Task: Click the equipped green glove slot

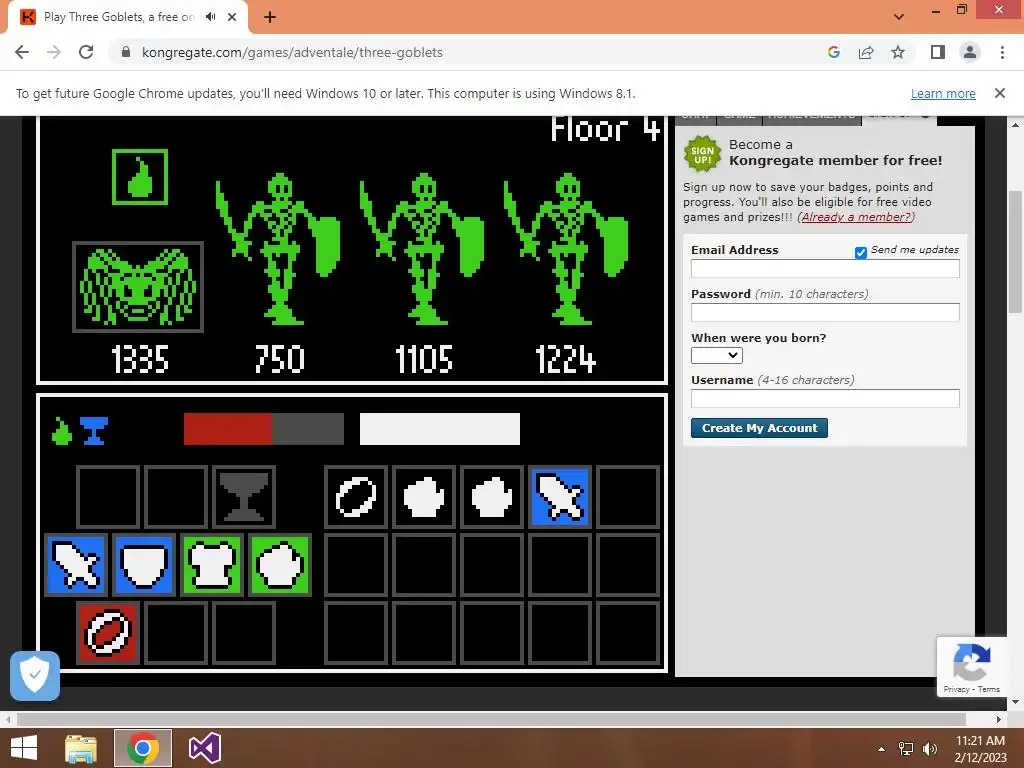Action: (280, 565)
